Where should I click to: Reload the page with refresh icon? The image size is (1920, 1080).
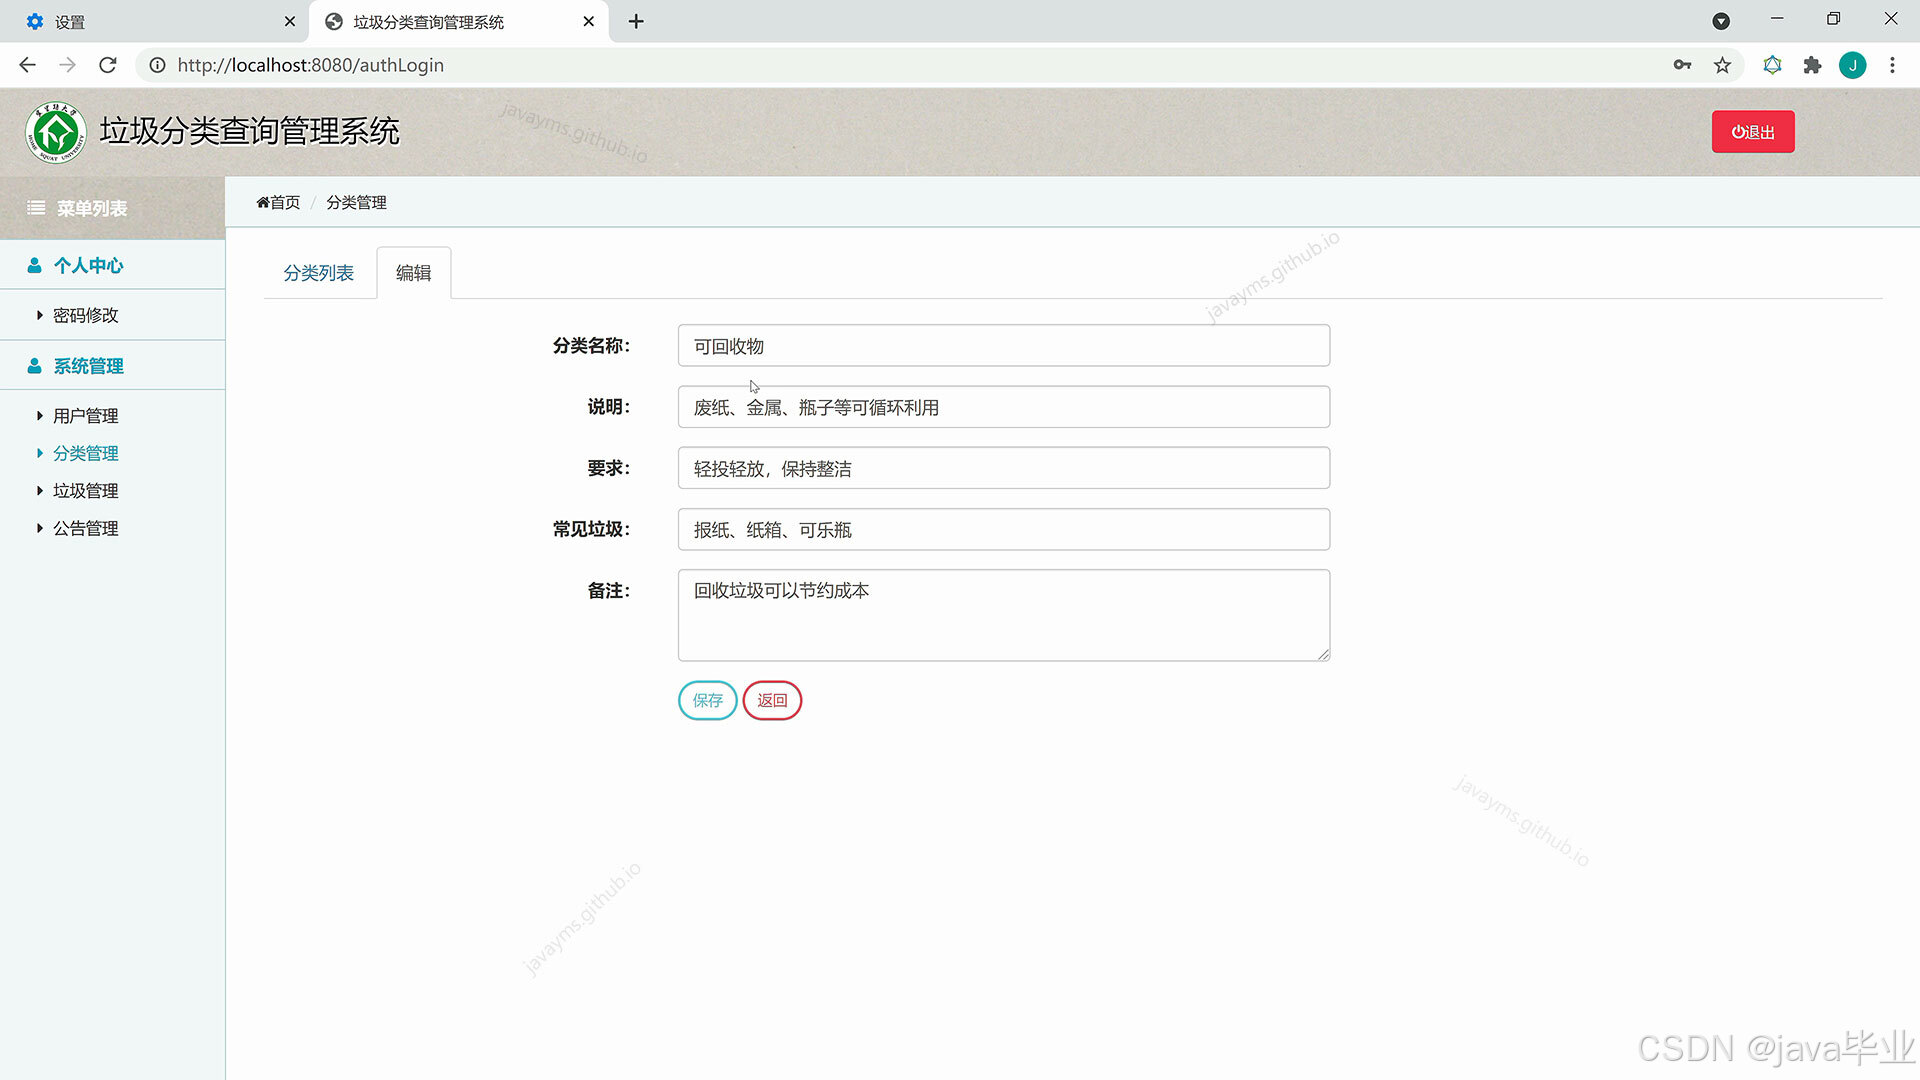(x=108, y=65)
